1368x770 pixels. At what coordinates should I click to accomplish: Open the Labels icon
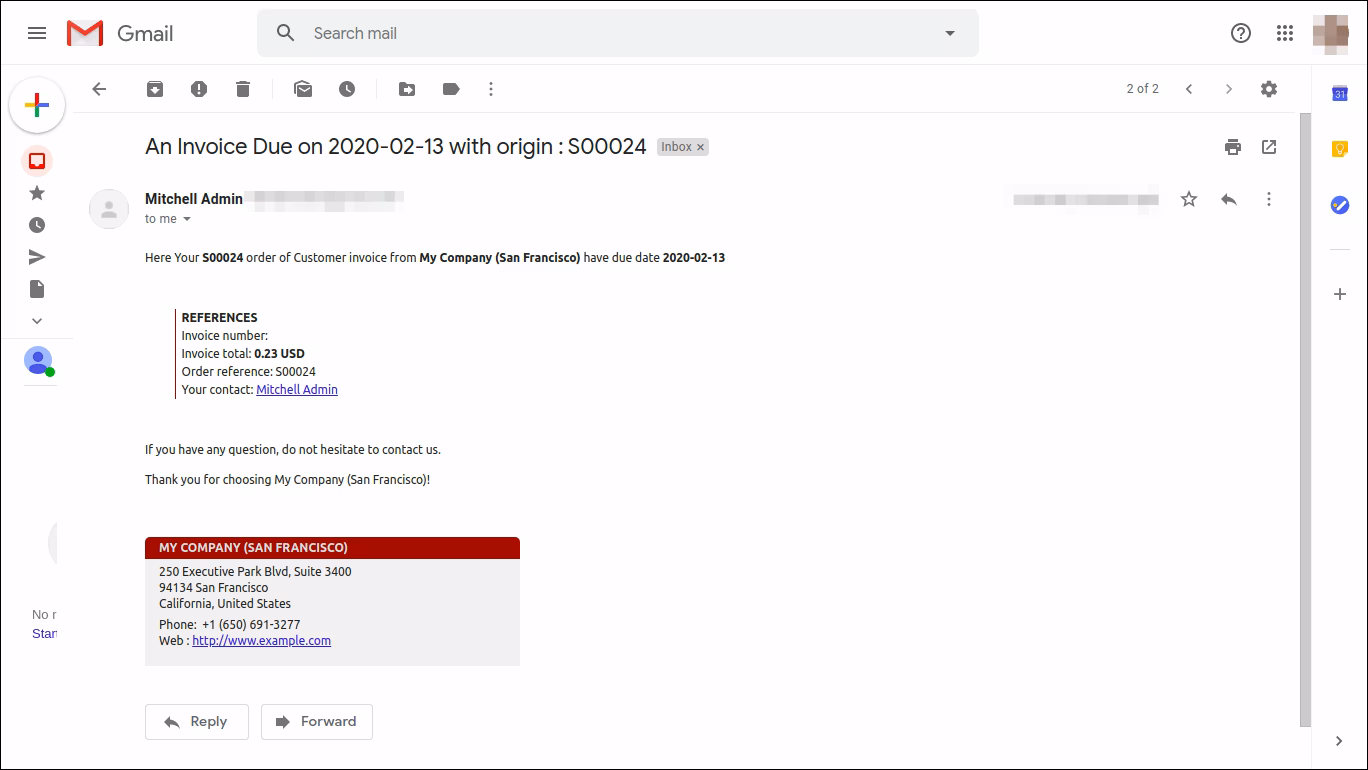tap(451, 89)
